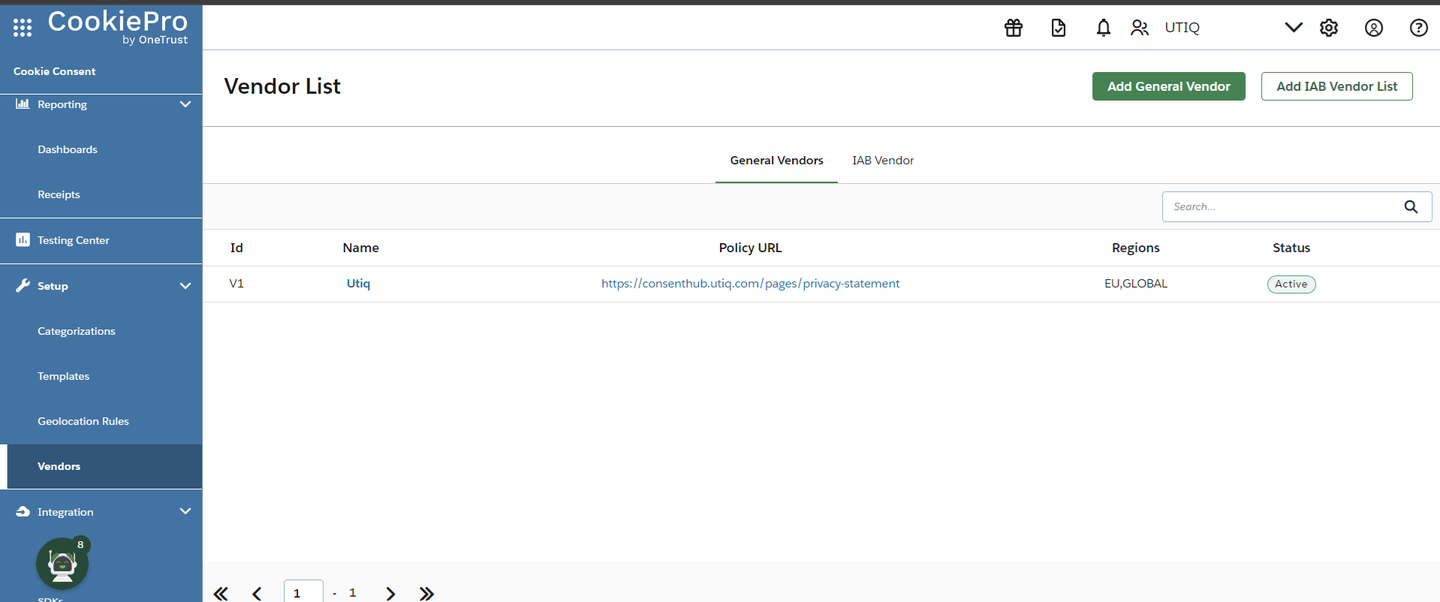The height and width of the screenshot is (602, 1440).
Task: Collapse the Setup section
Action: point(185,286)
